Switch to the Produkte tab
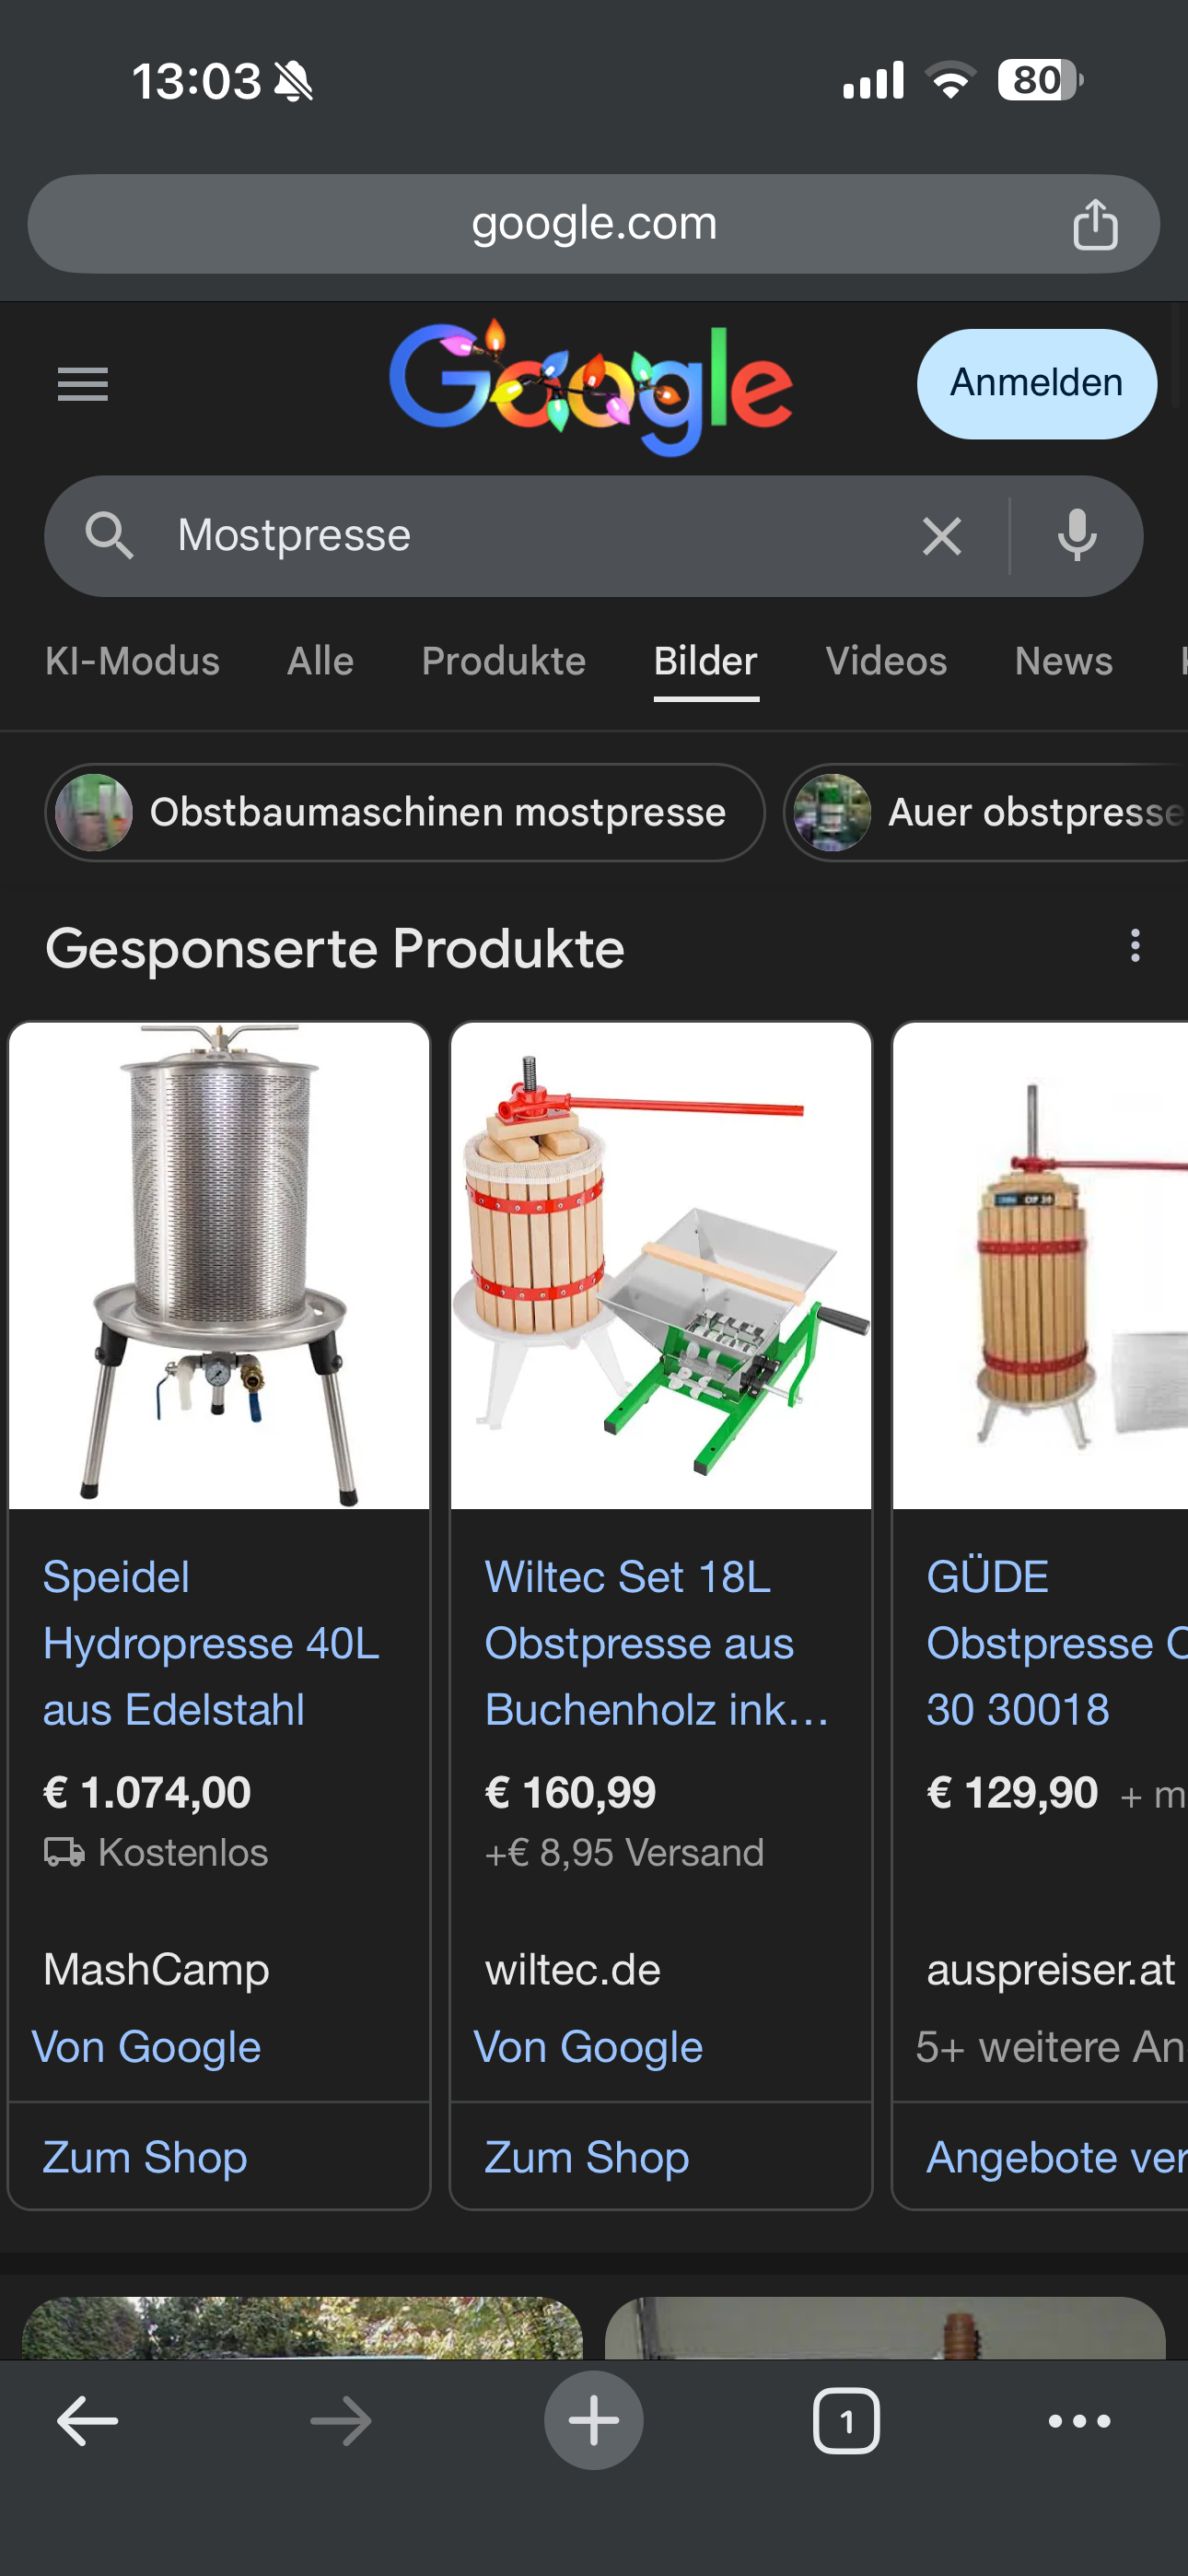This screenshot has height=2576, width=1188. [503, 662]
